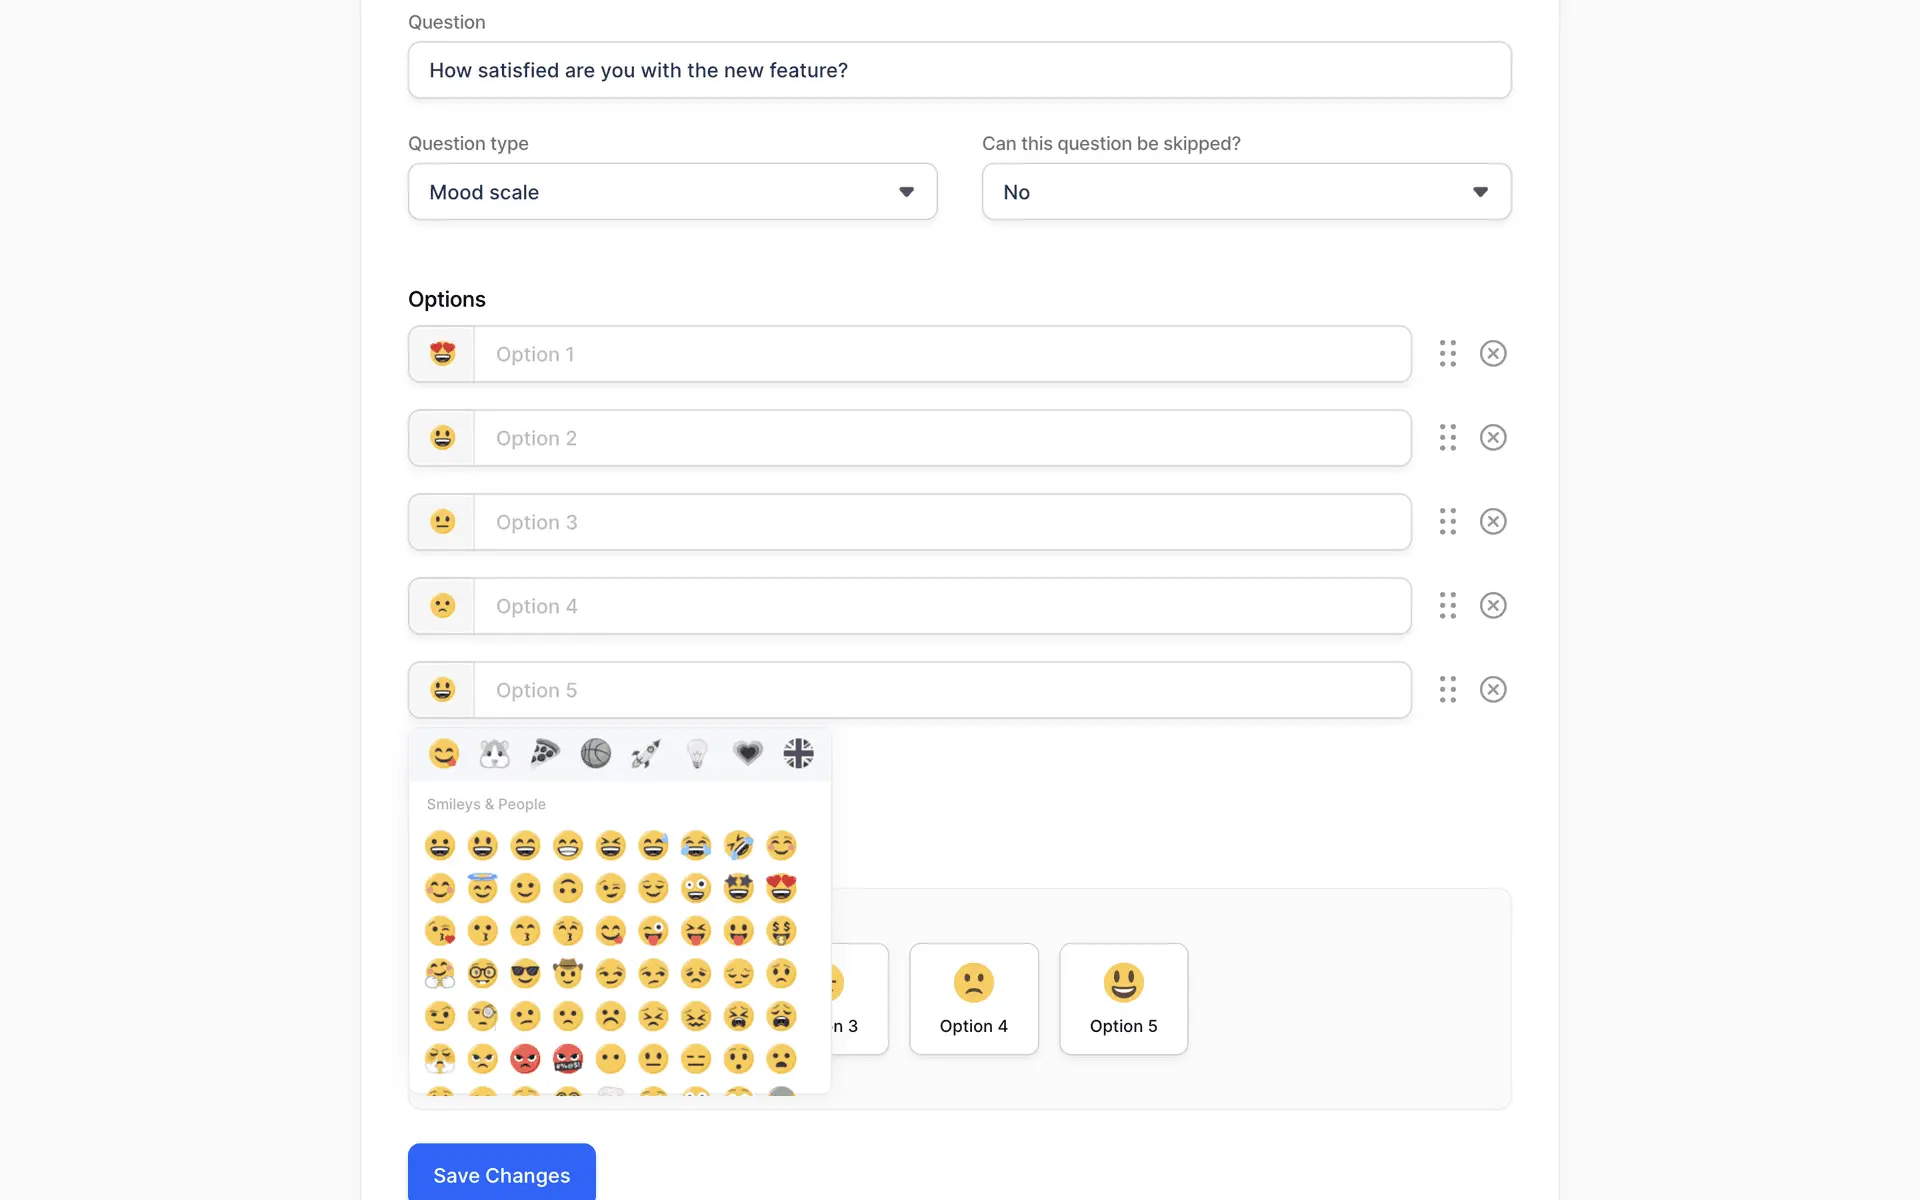Select the Flags emoji category
This screenshot has height=1200, width=1920.
click(x=798, y=753)
